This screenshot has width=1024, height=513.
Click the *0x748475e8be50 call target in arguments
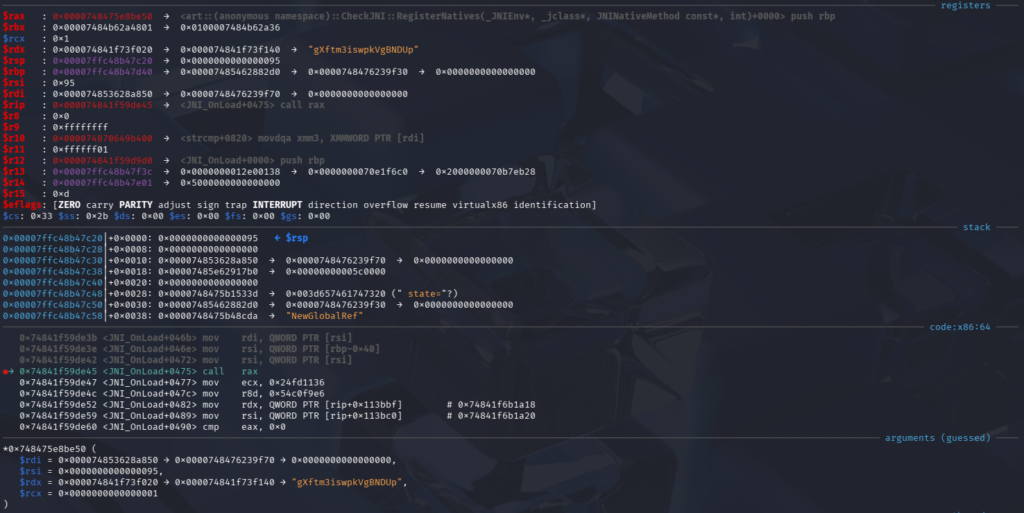pyautogui.click(x=44, y=449)
